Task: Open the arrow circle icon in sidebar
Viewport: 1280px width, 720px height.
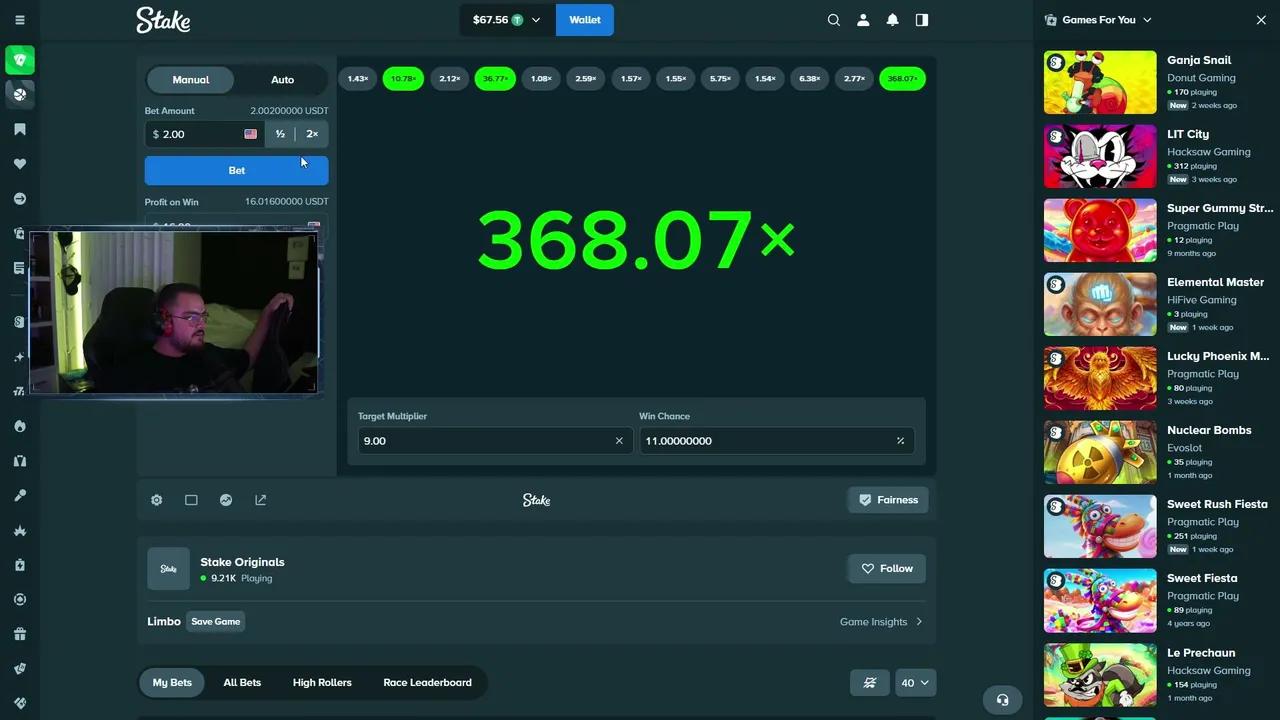Action: click(x=20, y=199)
